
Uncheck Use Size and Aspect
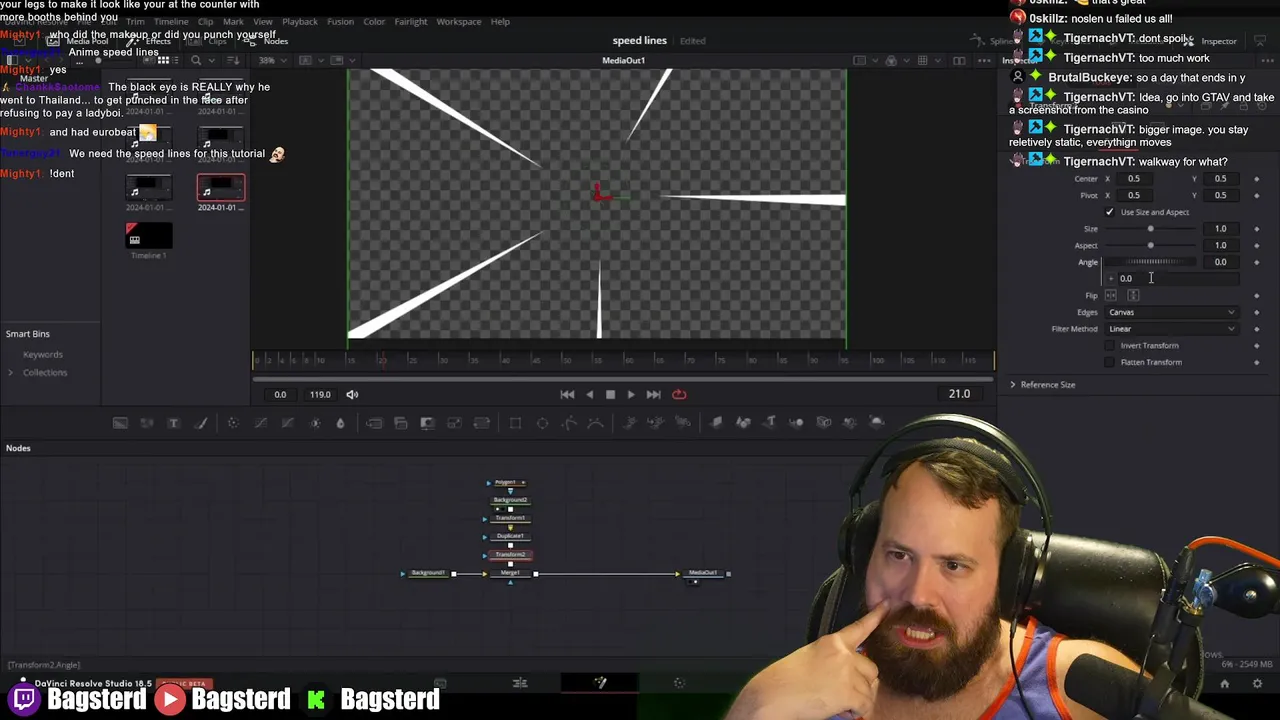(1109, 212)
